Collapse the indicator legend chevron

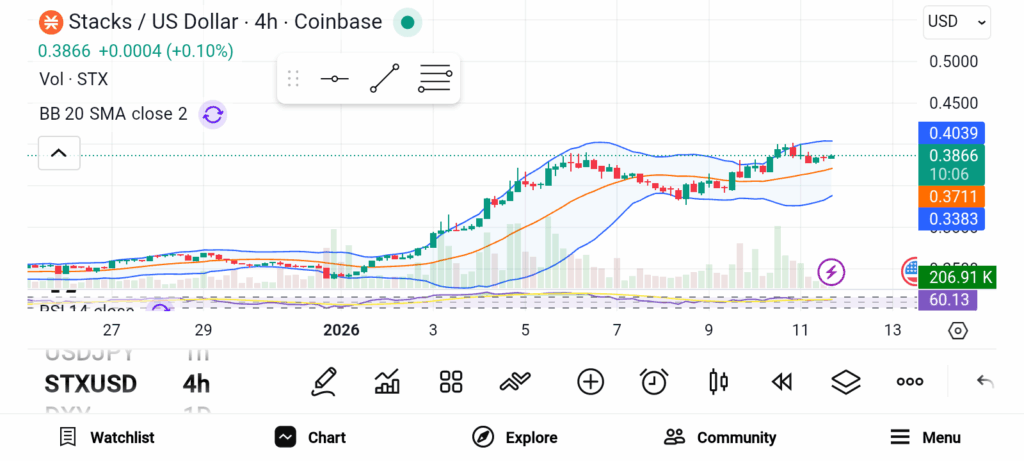[x=58, y=153]
